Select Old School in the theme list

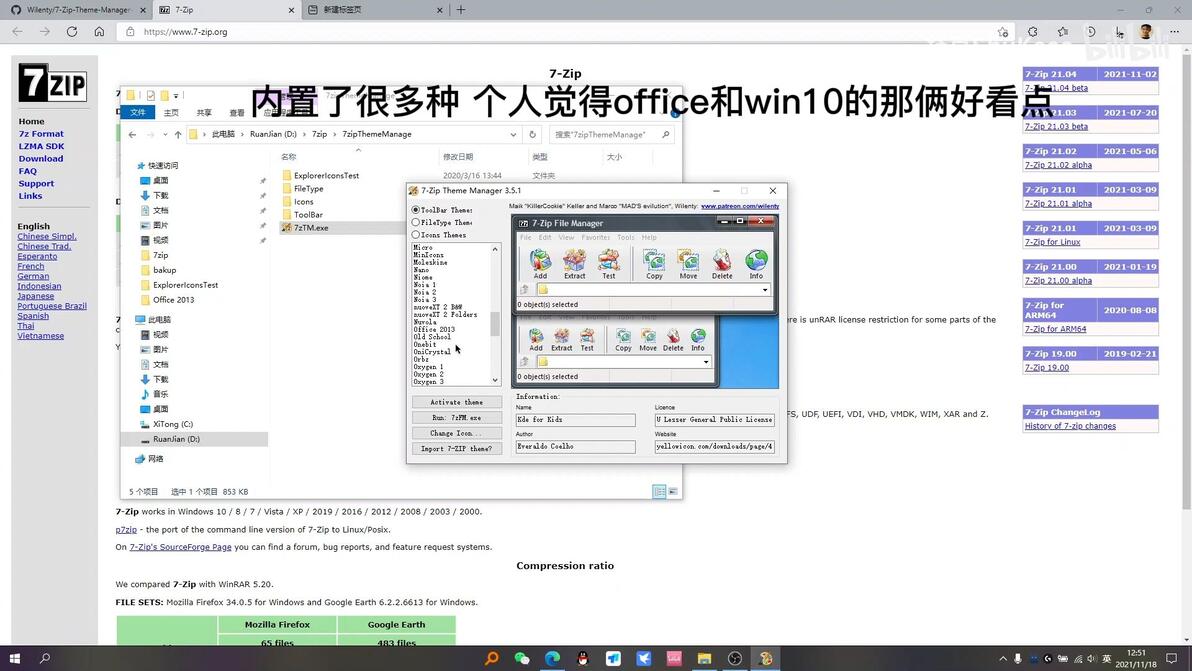coord(432,337)
